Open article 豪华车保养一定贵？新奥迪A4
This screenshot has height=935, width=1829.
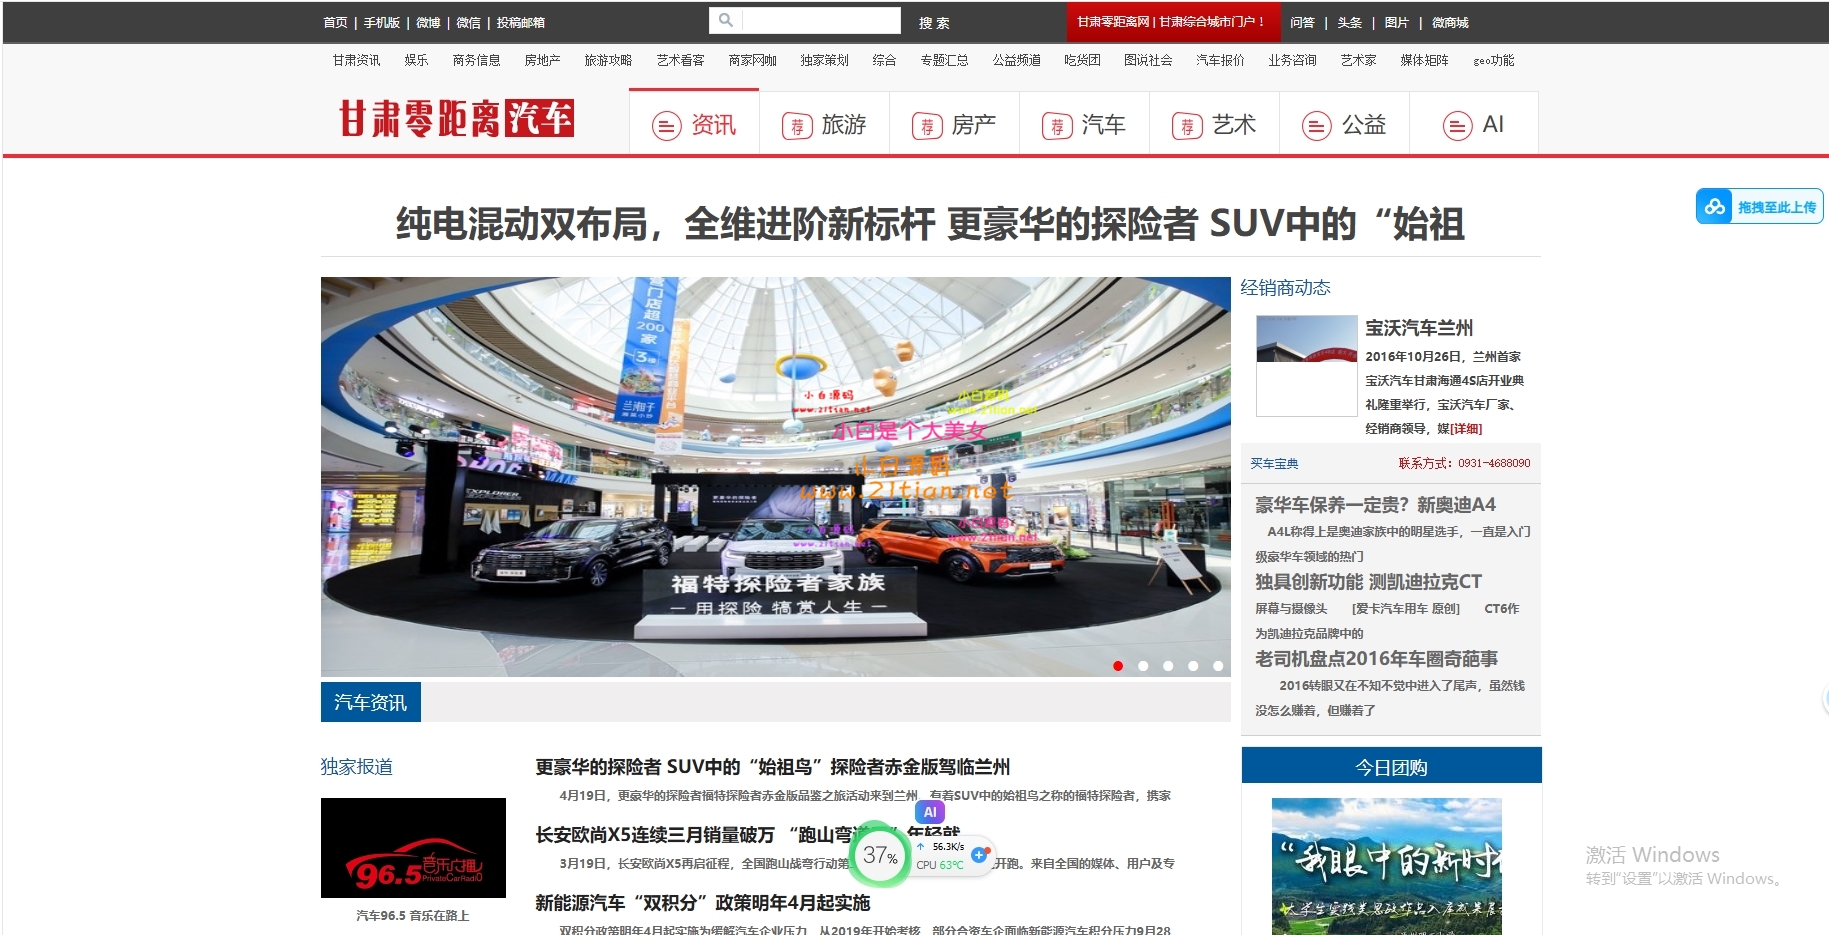[1375, 505]
